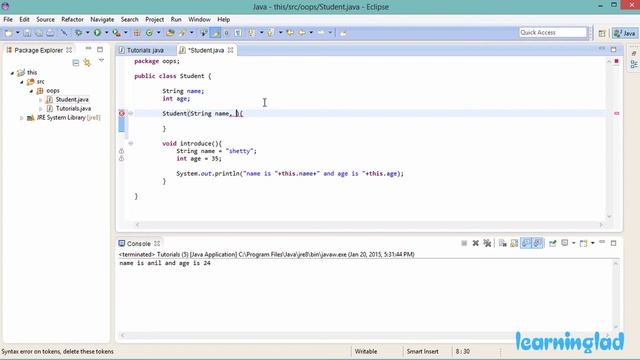Click the Terminate console icon
Viewport: 640px width, 360px height.
click(464, 243)
